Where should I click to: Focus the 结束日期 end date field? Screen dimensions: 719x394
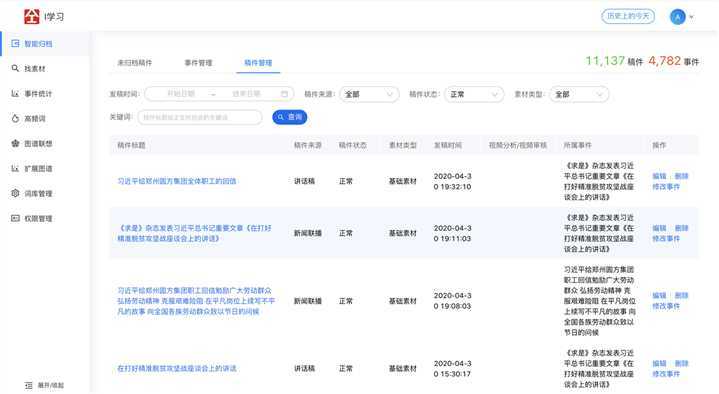(x=246, y=94)
